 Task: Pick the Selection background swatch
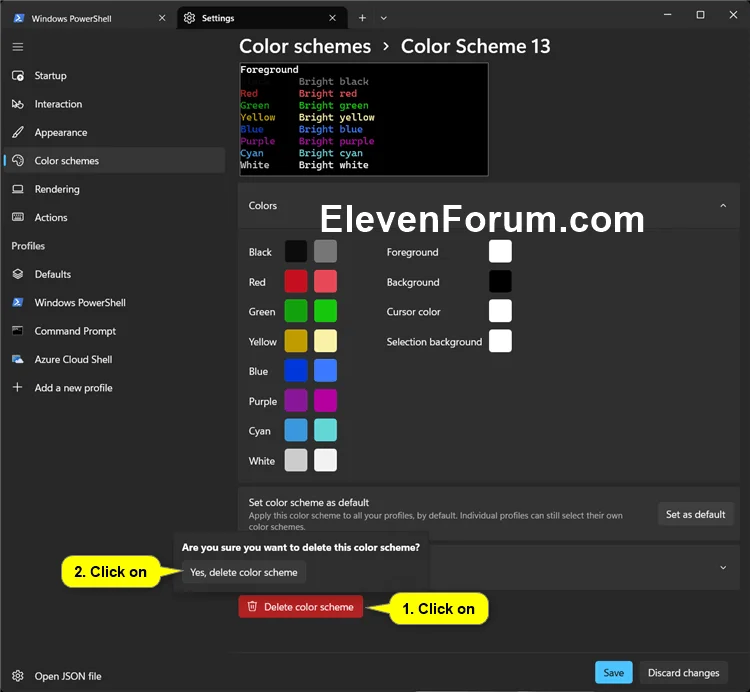(x=500, y=341)
